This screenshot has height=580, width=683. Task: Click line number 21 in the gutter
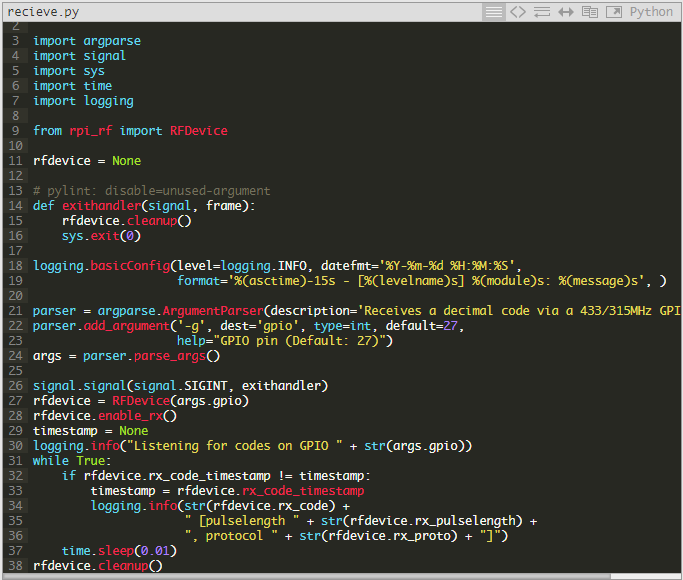click(x=15, y=311)
